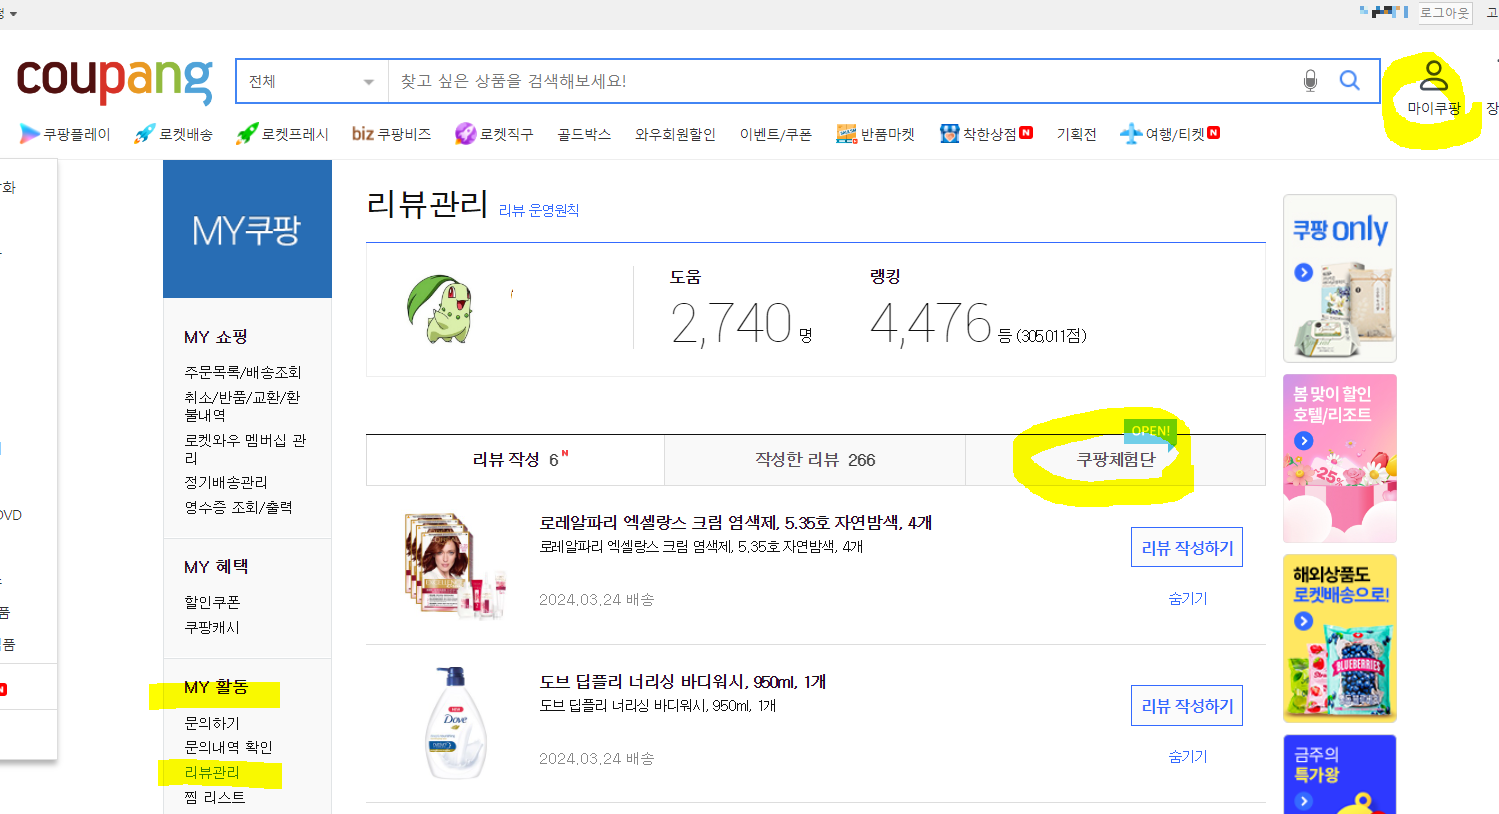Click 숨기기 under the 로레알파리 염색제 item

tap(1188, 599)
